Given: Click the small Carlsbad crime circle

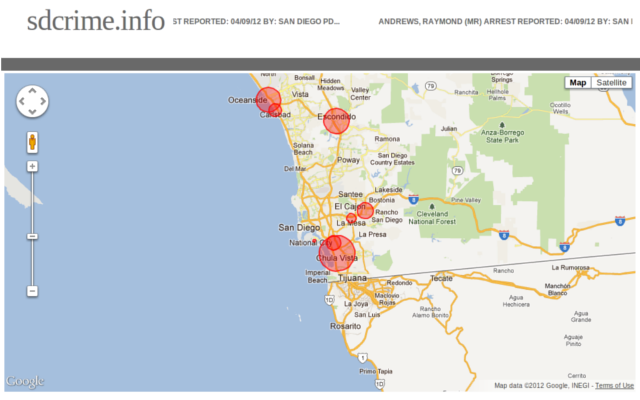Looking at the screenshot, I should [275, 110].
